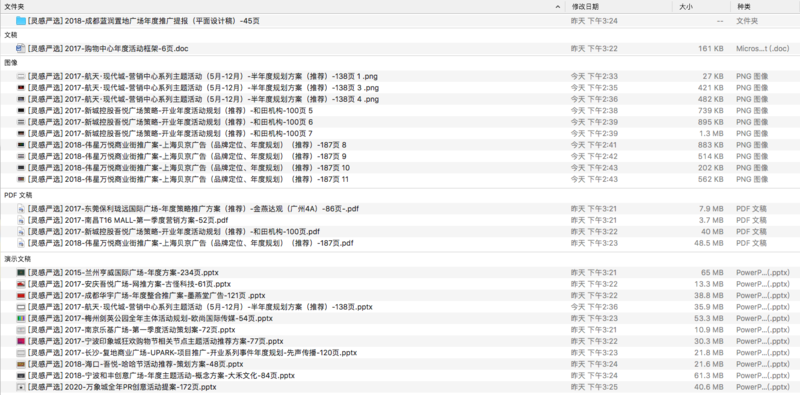
Task: Click PDF icon for 东莞保利瑞远国际广场 file
Action: tap(21, 209)
